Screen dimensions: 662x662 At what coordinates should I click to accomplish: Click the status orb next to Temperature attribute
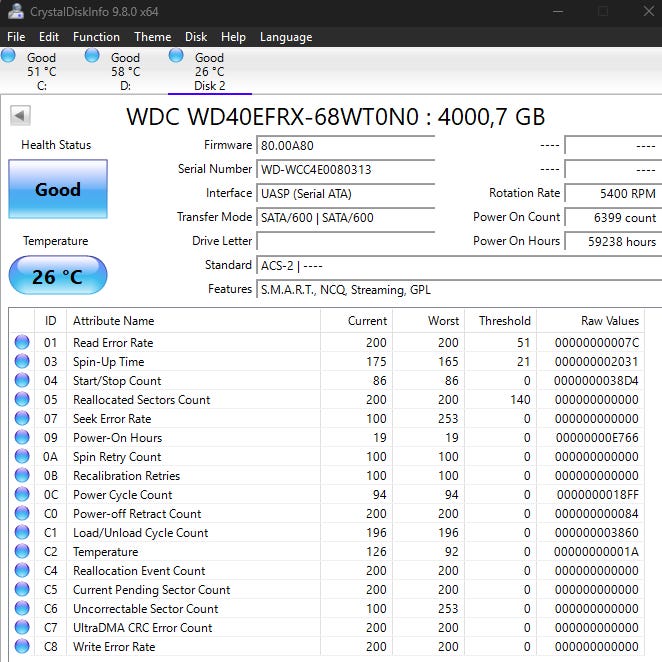click(22, 552)
